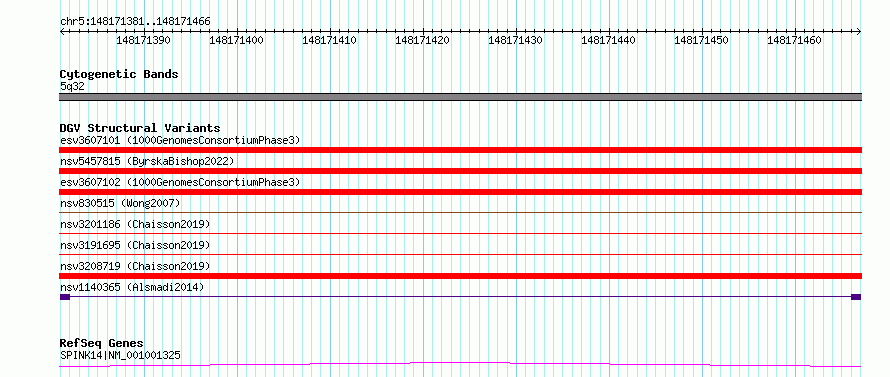
Task: Click ruler position label 148171400
Action: (x=236, y=40)
